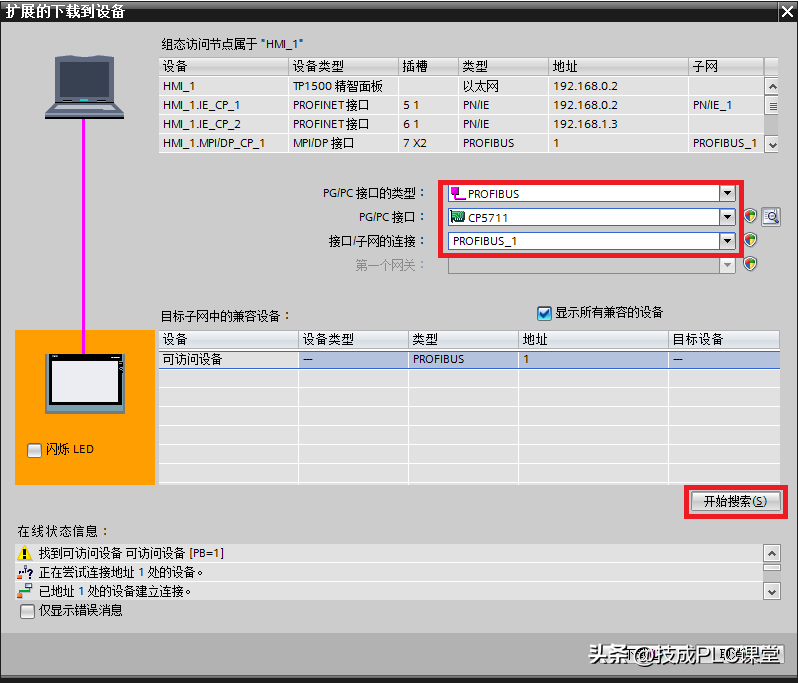Click the icon beside 正在尝试连接地址 message
The height and width of the screenshot is (683, 798).
25,573
